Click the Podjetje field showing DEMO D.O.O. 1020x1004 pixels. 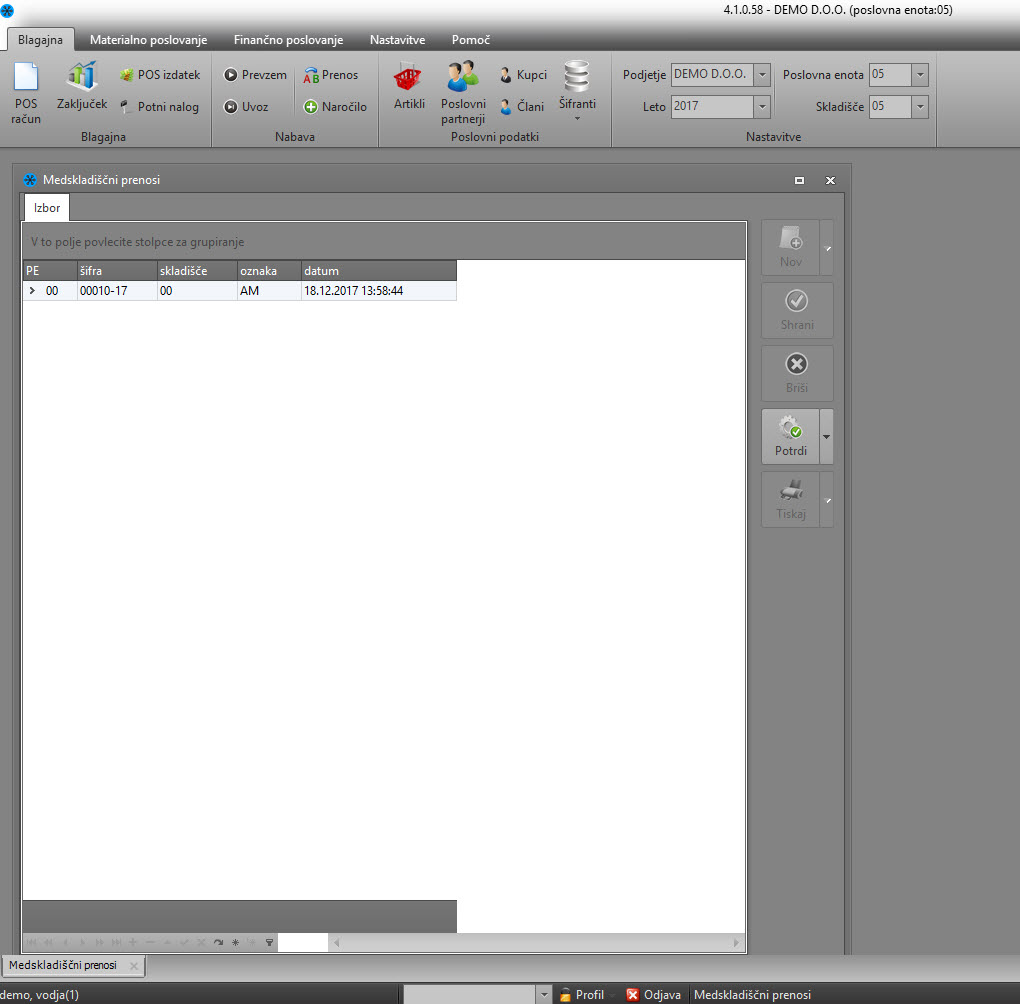pyautogui.click(x=713, y=75)
